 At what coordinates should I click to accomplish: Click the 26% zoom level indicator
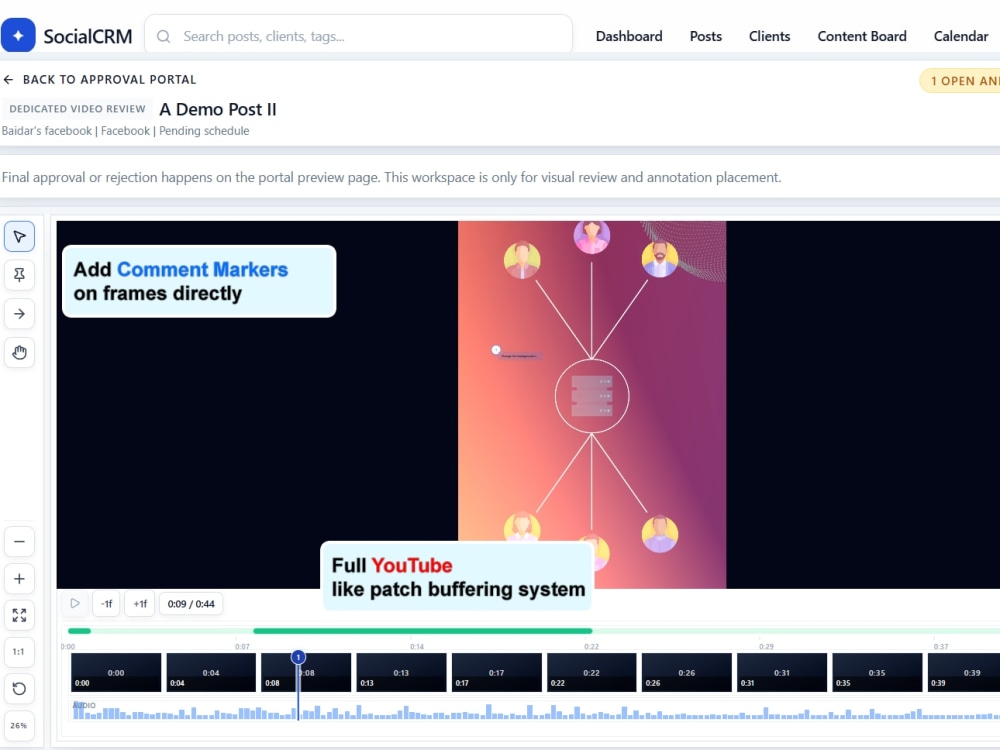coord(19,725)
